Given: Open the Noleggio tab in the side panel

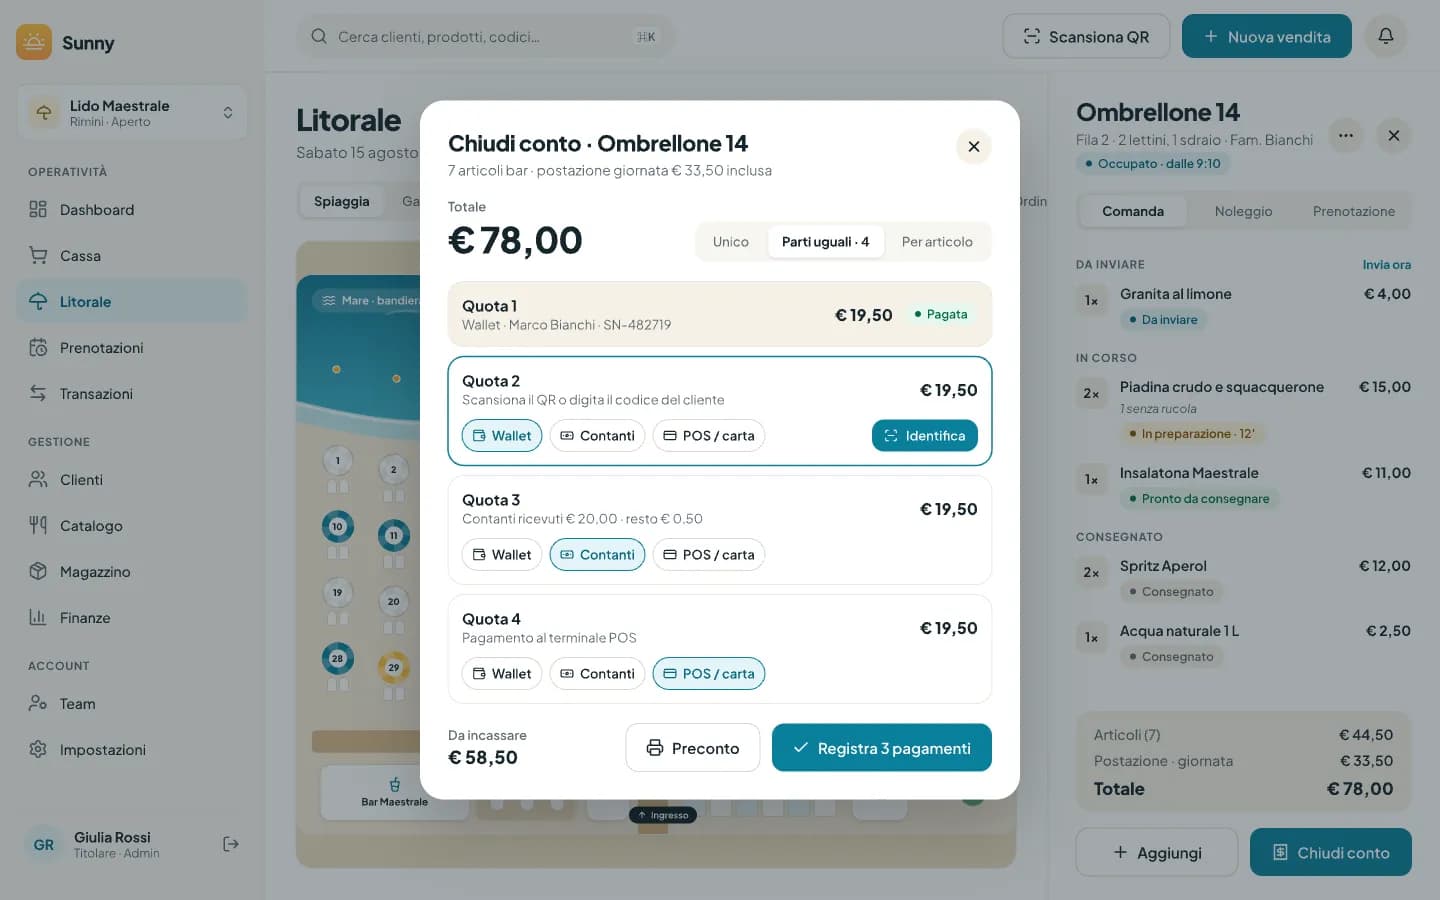Looking at the screenshot, I should 1243,211.
